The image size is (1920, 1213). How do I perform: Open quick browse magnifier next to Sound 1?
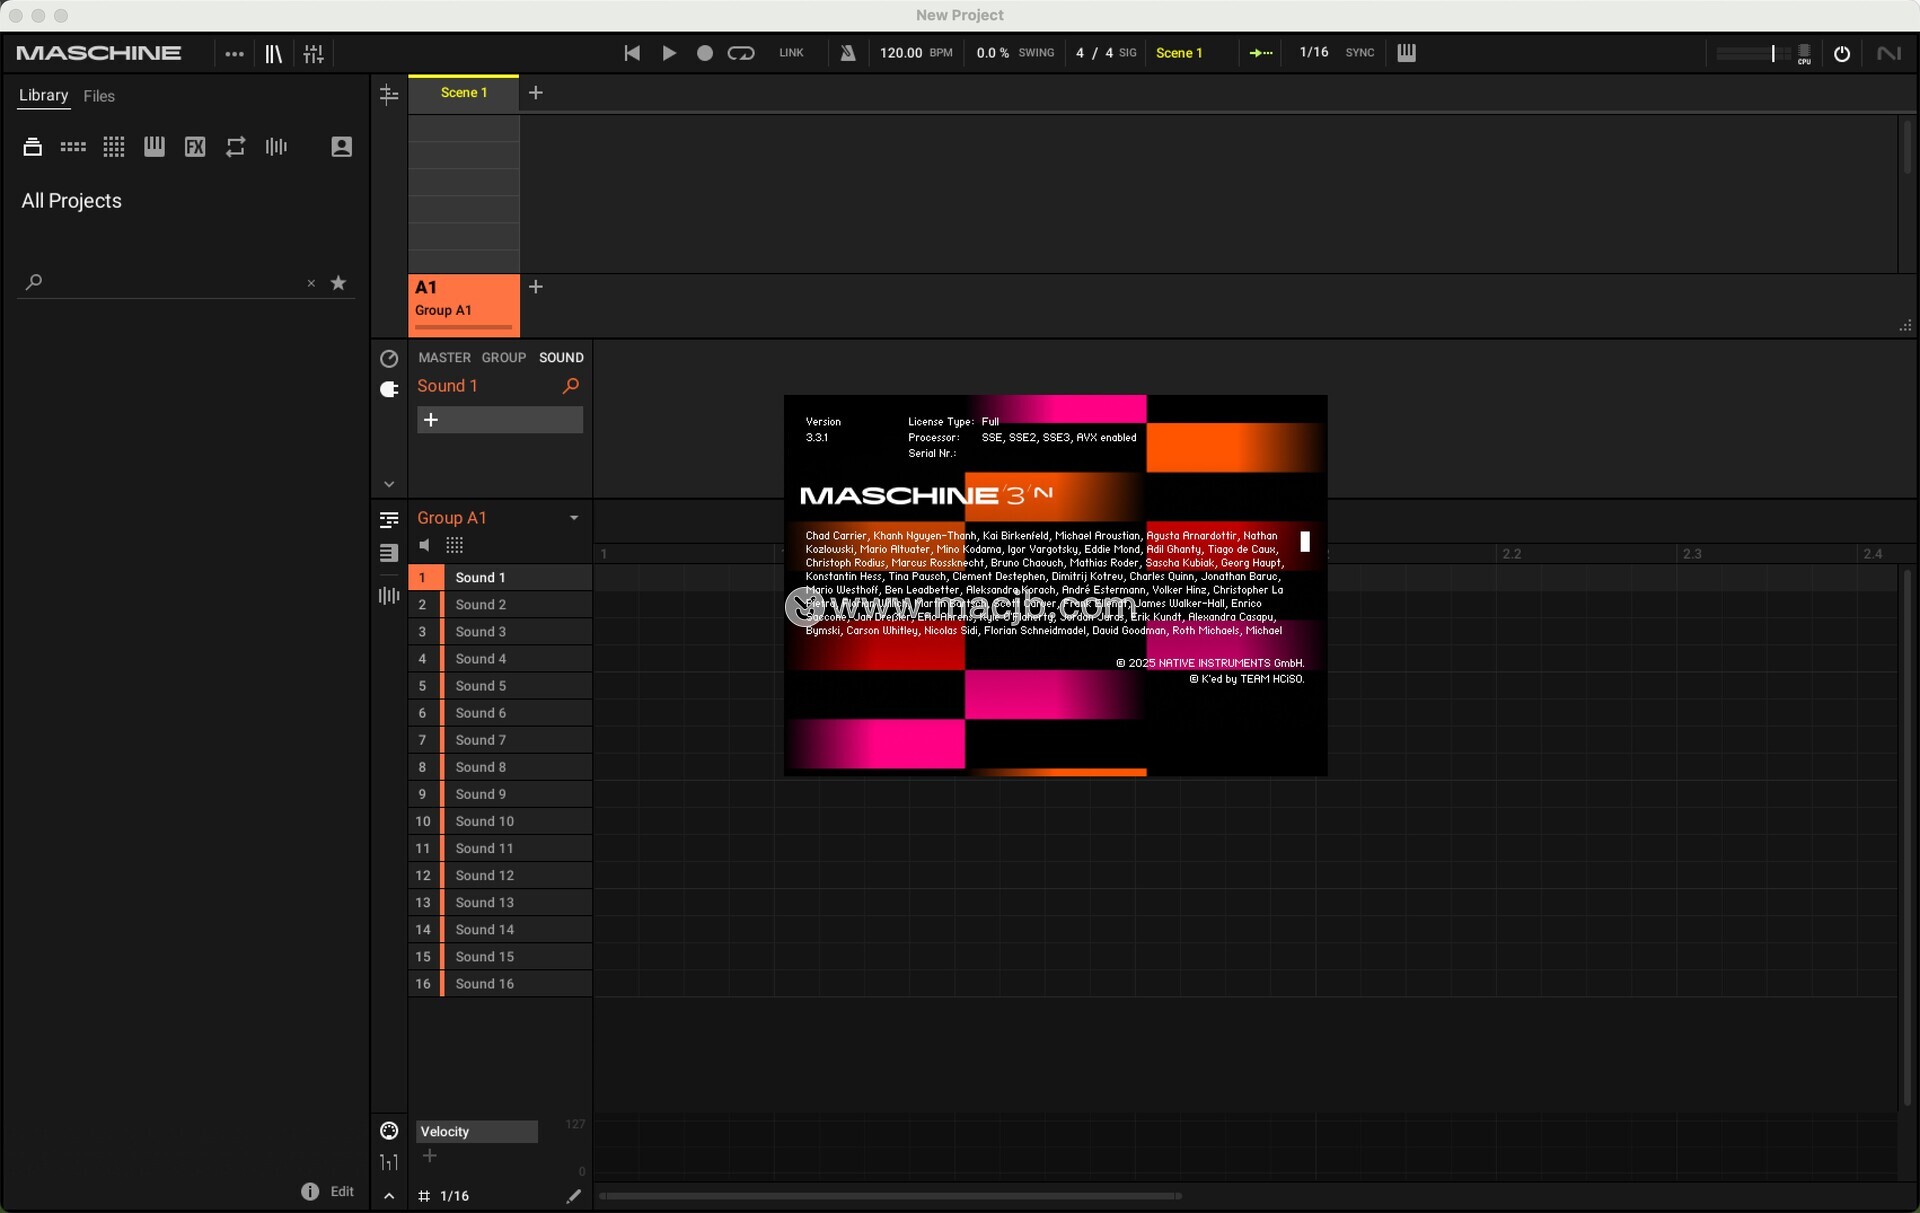571,386
